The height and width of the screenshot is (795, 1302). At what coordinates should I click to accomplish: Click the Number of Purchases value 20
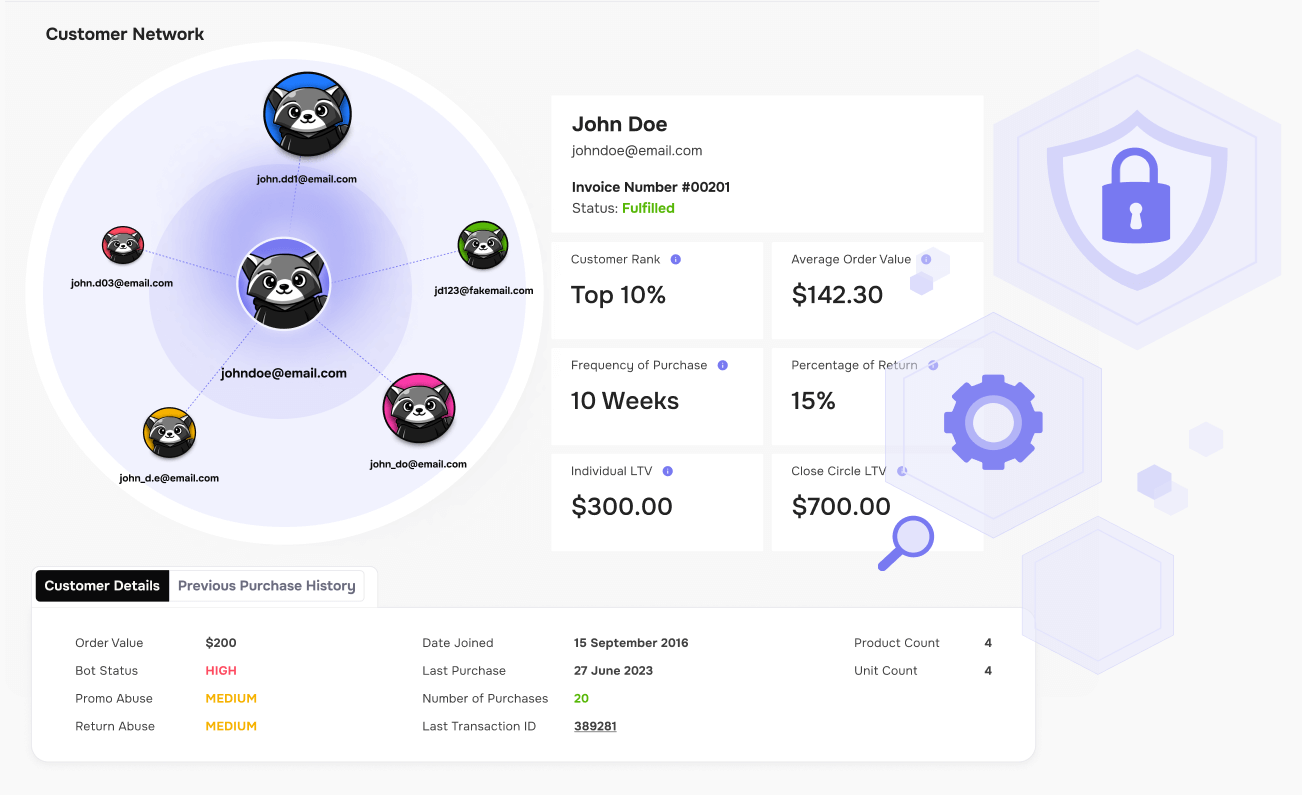click(581, 698)
